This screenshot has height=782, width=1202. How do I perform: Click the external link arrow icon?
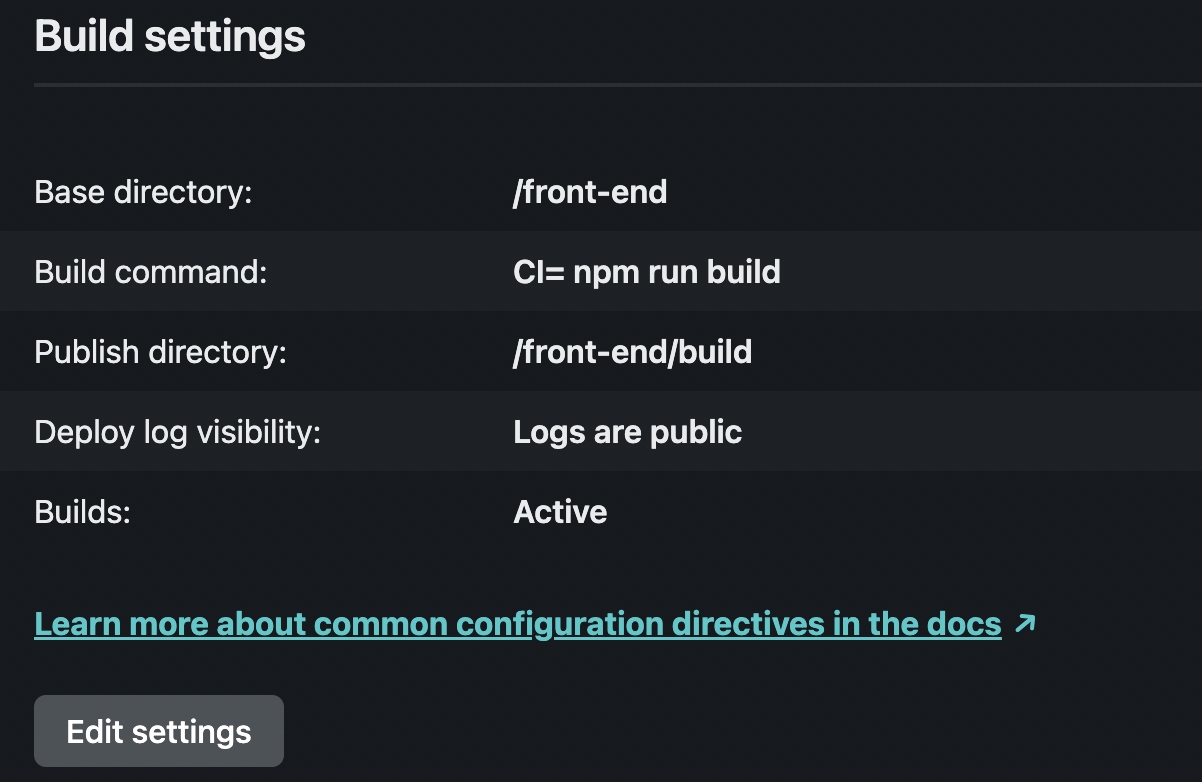pyautogui.click(x=1024, y=624)
